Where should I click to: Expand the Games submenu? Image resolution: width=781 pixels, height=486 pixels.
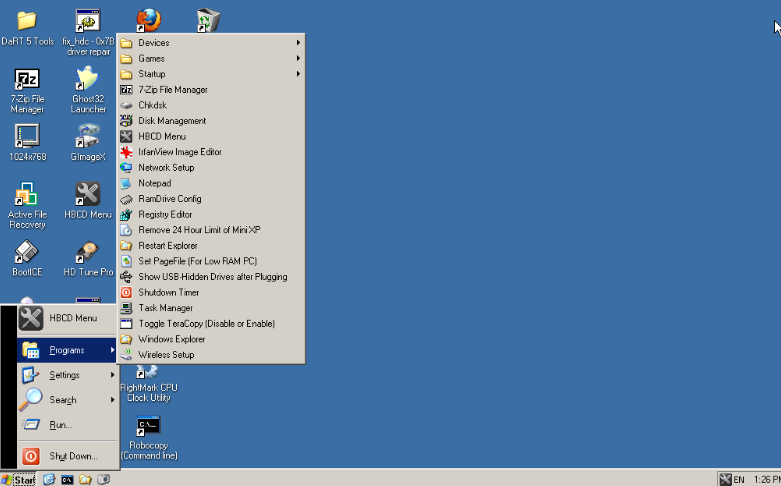211,58
